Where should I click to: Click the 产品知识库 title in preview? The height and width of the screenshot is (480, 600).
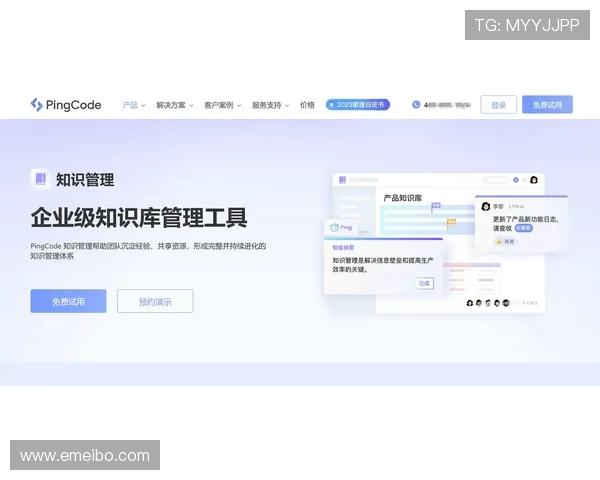coord(403,198)
